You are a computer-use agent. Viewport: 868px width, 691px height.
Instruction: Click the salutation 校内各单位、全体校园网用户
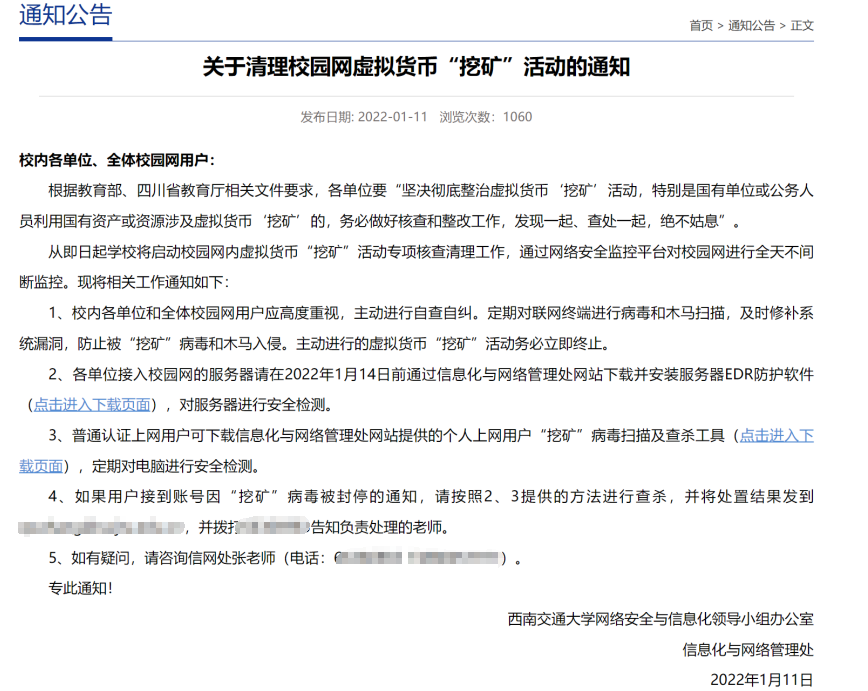coord(117,160)
